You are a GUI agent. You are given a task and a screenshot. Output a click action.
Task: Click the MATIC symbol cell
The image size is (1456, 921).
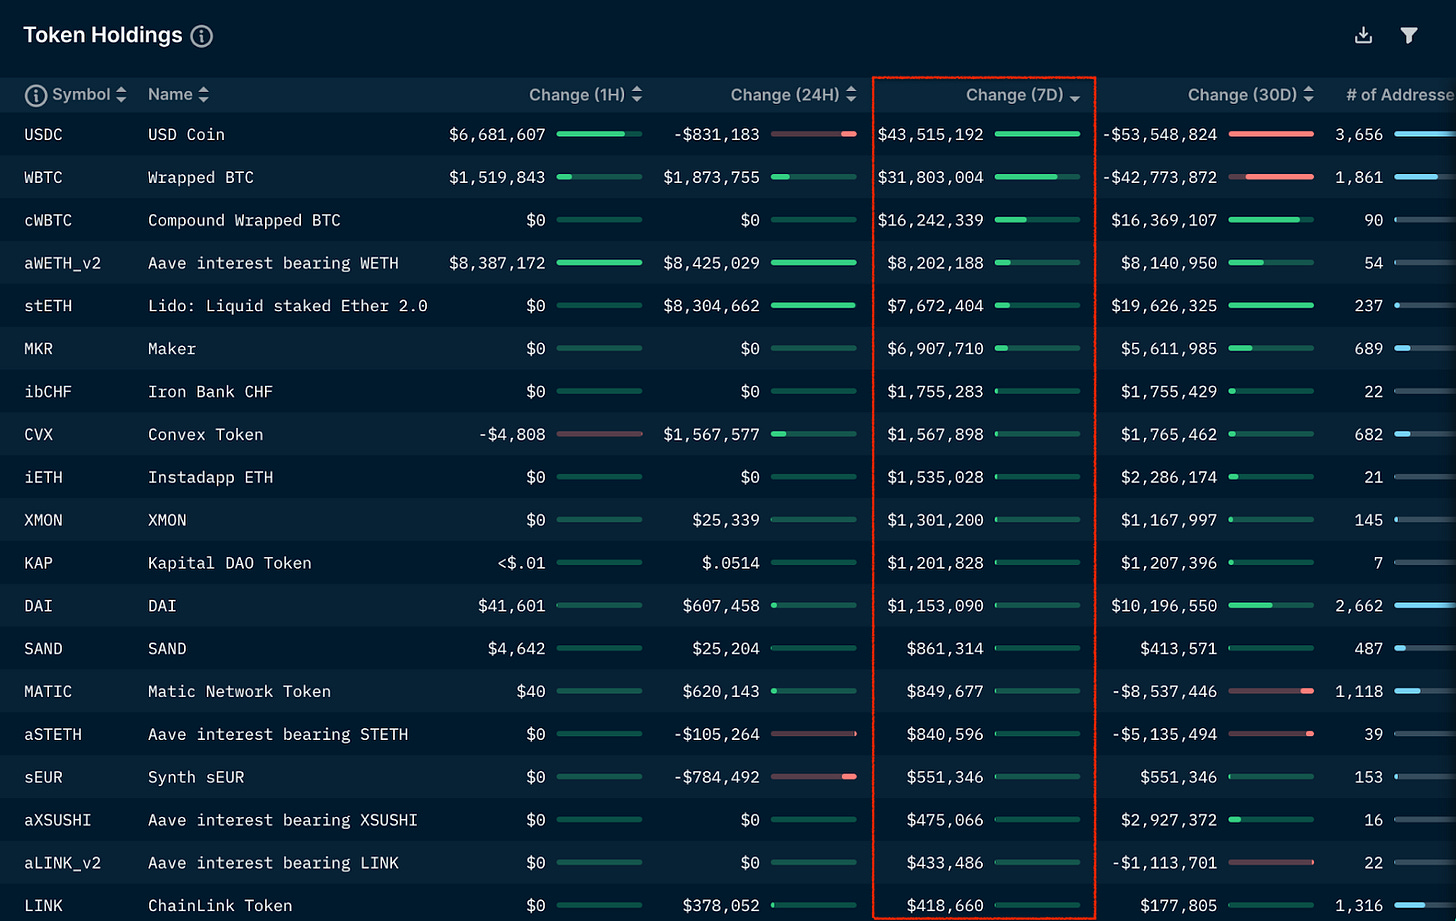[48, 692]
